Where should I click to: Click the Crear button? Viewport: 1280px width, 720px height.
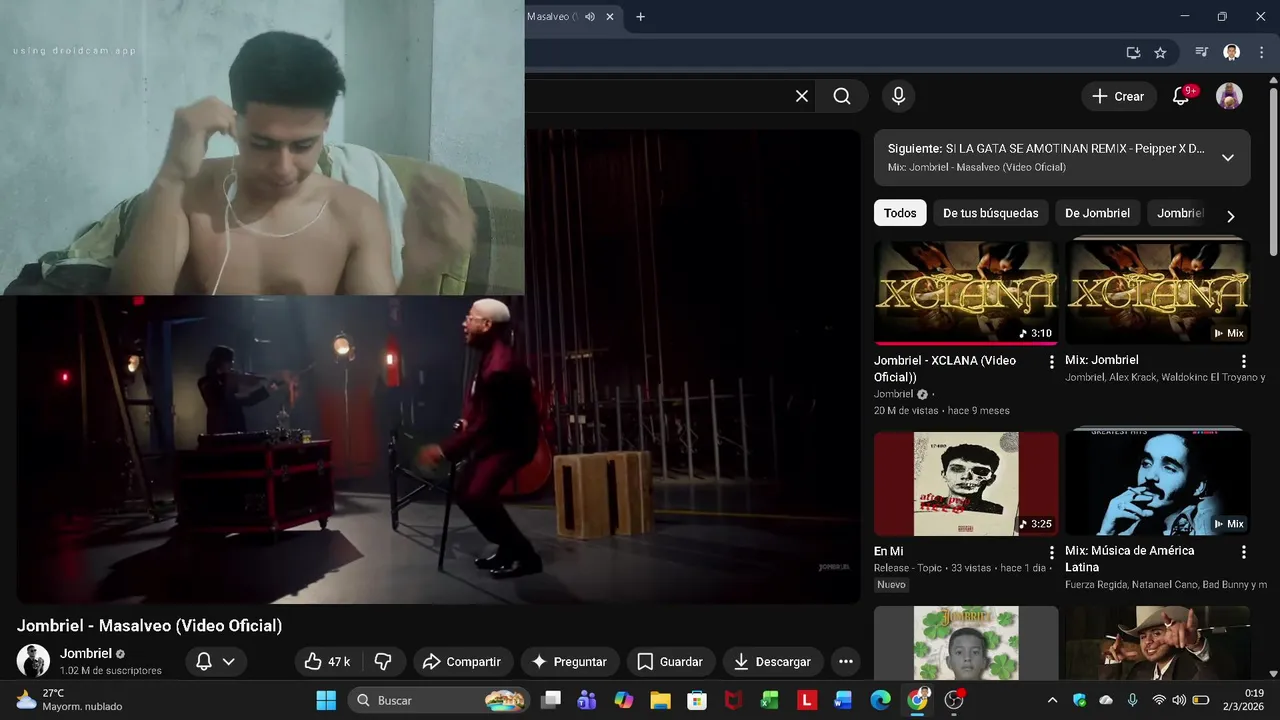1118,96
